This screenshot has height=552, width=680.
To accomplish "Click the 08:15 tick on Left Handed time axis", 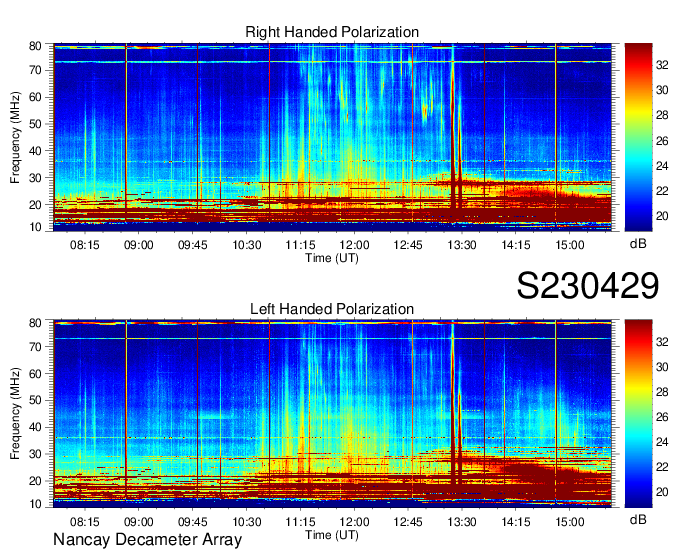I will click(x=85, y=522).
